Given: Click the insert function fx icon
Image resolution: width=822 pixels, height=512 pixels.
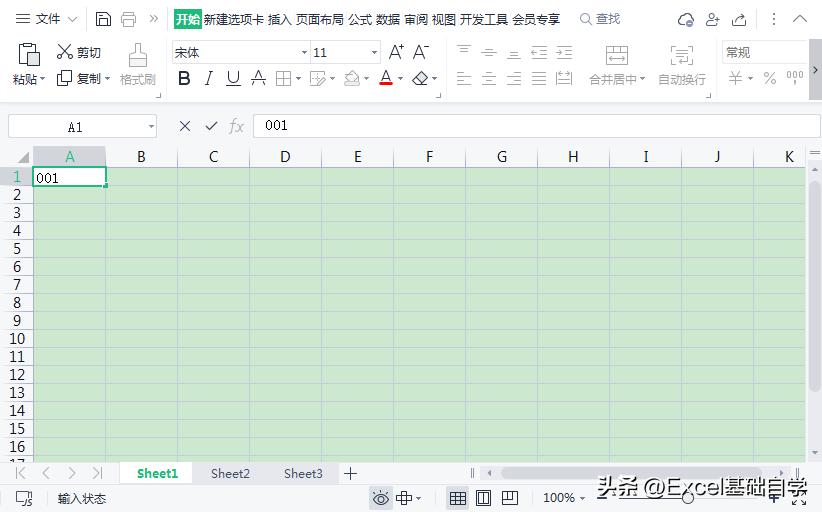Looking at the screenshot, I should [x=236, y=126].
